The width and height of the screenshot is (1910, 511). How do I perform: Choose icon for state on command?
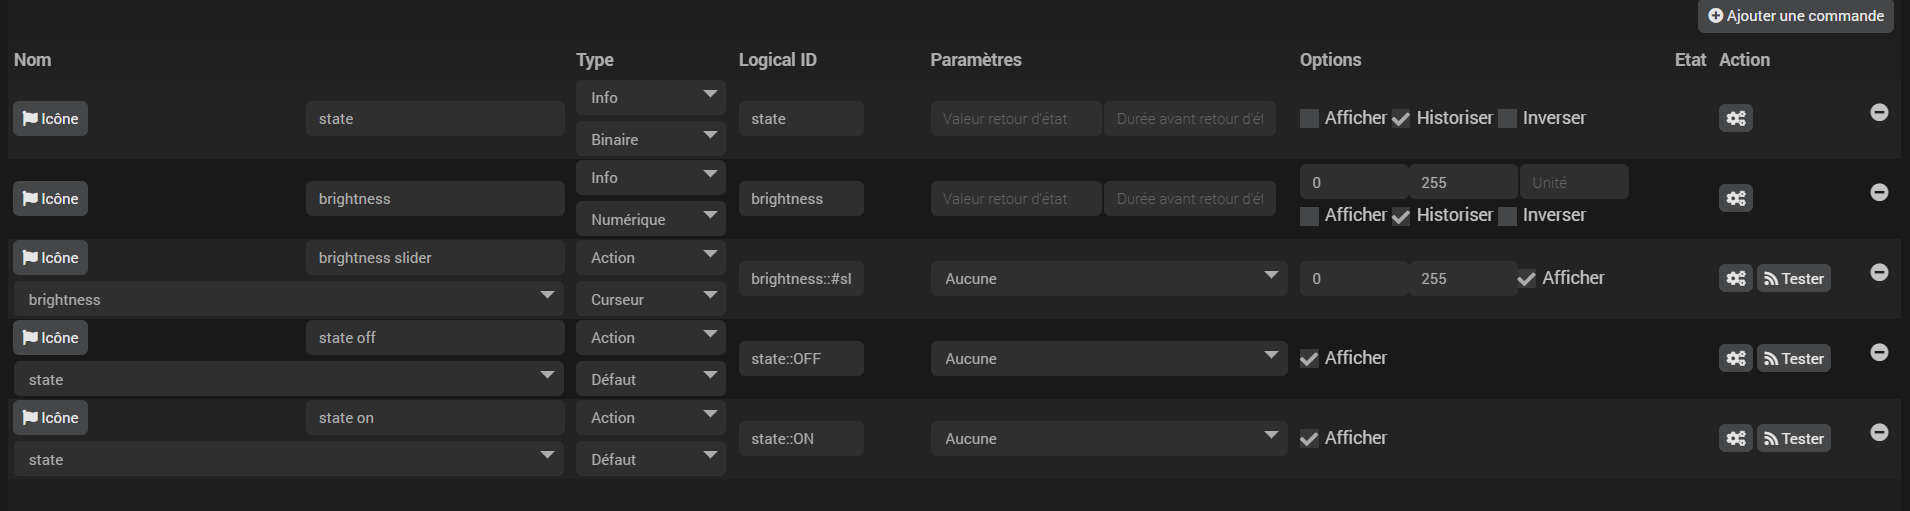pos(50,418)
